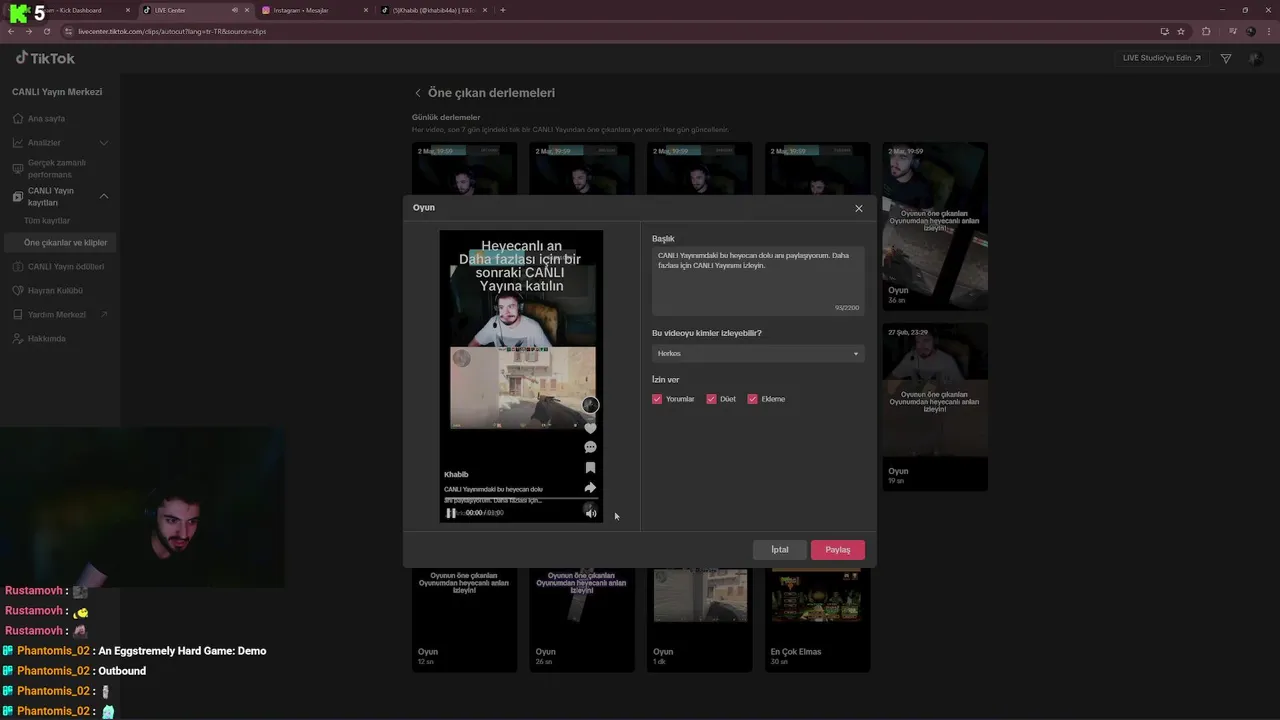Pause the clip preview video
1280x720 pixels.
[451, 513]
